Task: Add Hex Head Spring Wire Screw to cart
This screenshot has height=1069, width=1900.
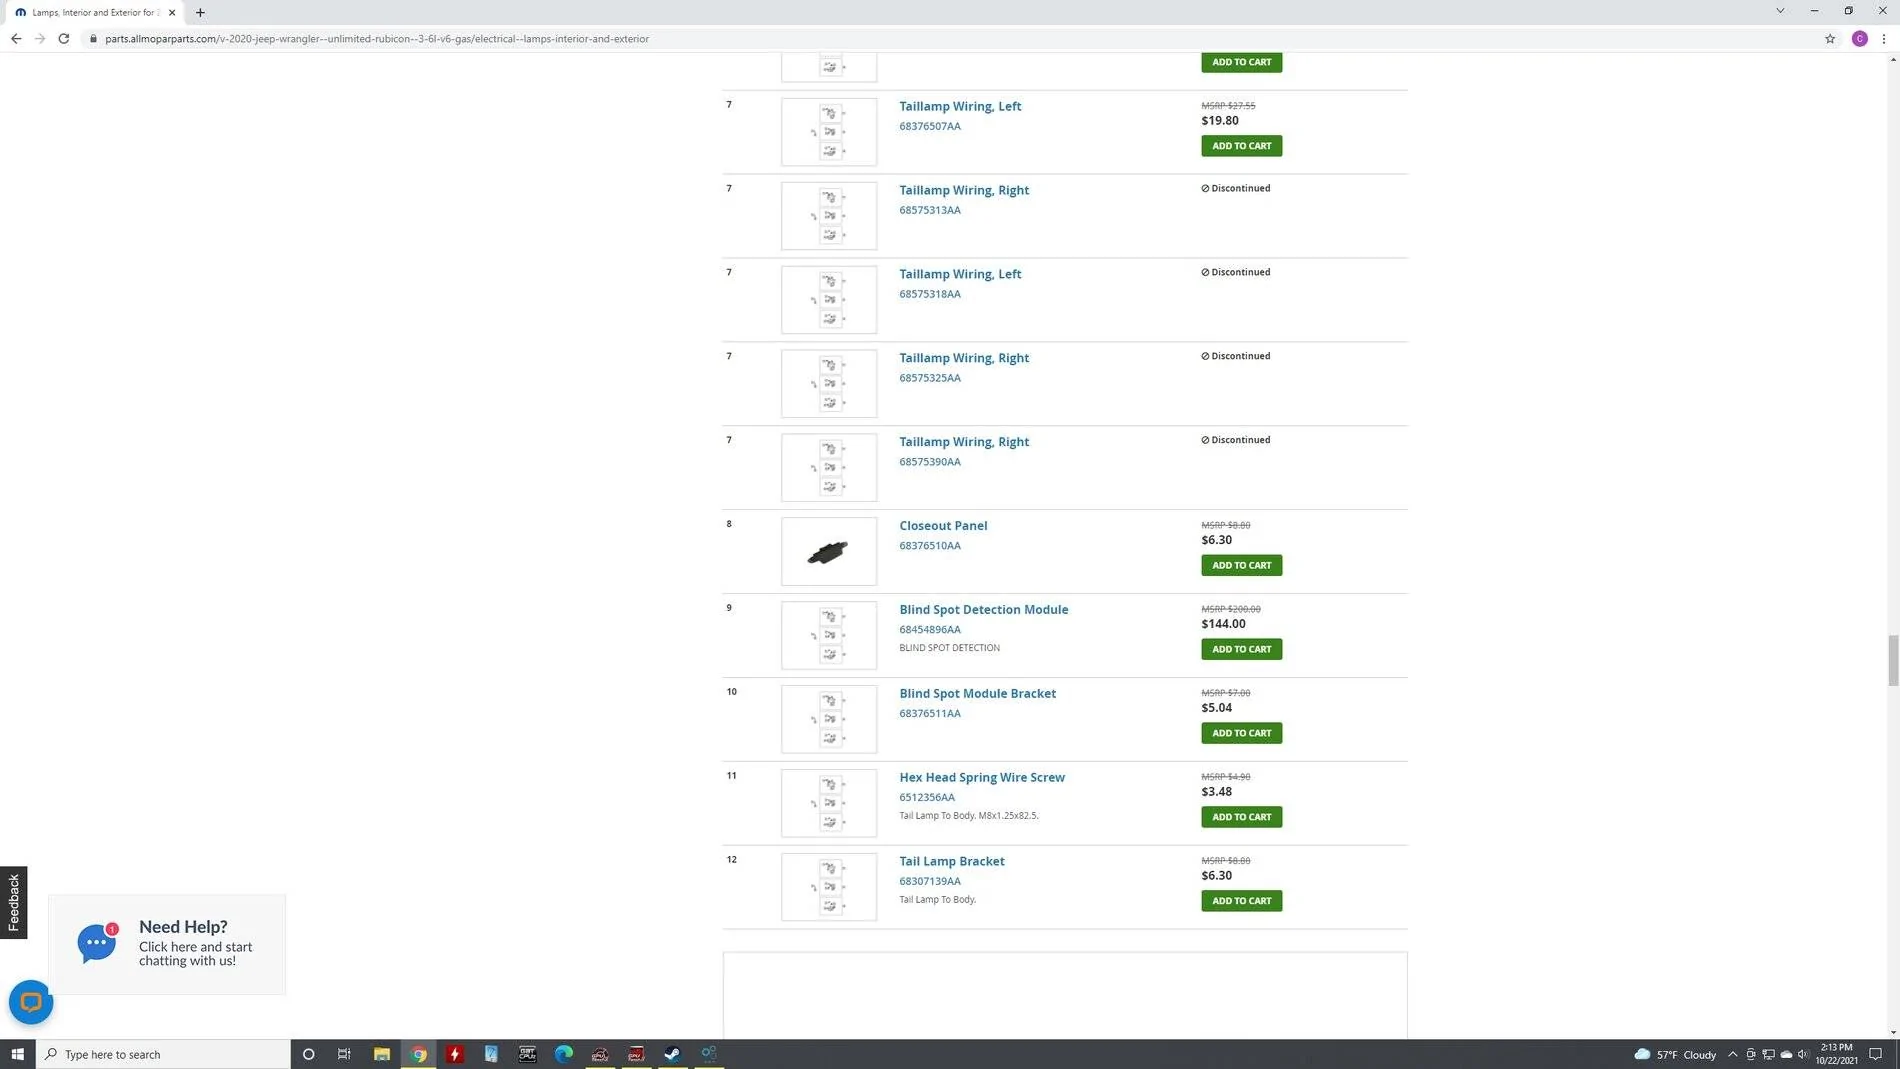Action: (1241, 818)
